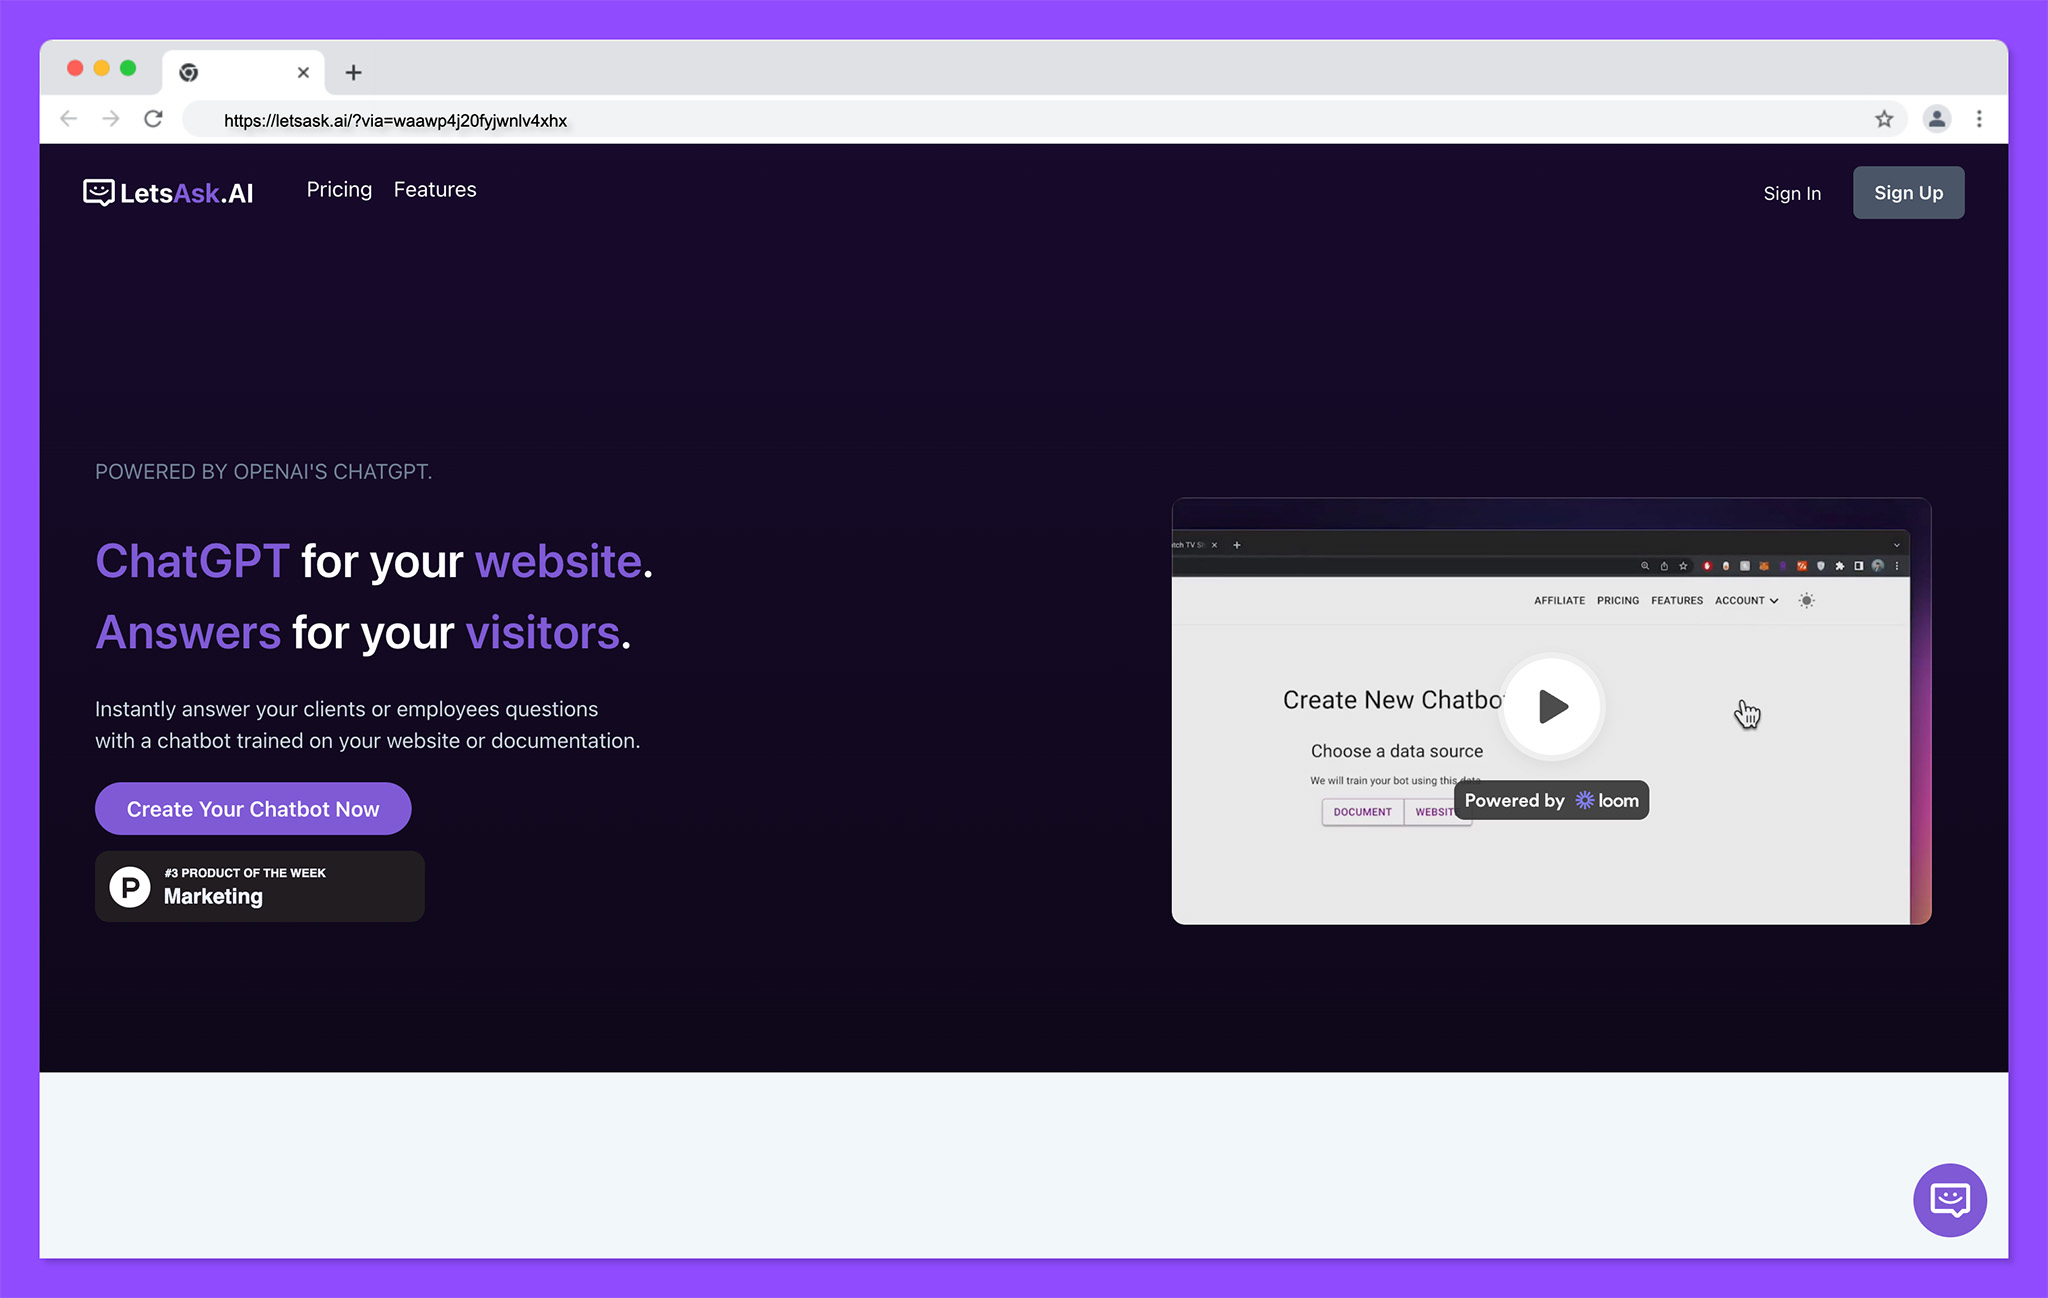Viewport: 2048px width, 1298px height.
Task: Reload the page
Action: (x=153, y=120)
